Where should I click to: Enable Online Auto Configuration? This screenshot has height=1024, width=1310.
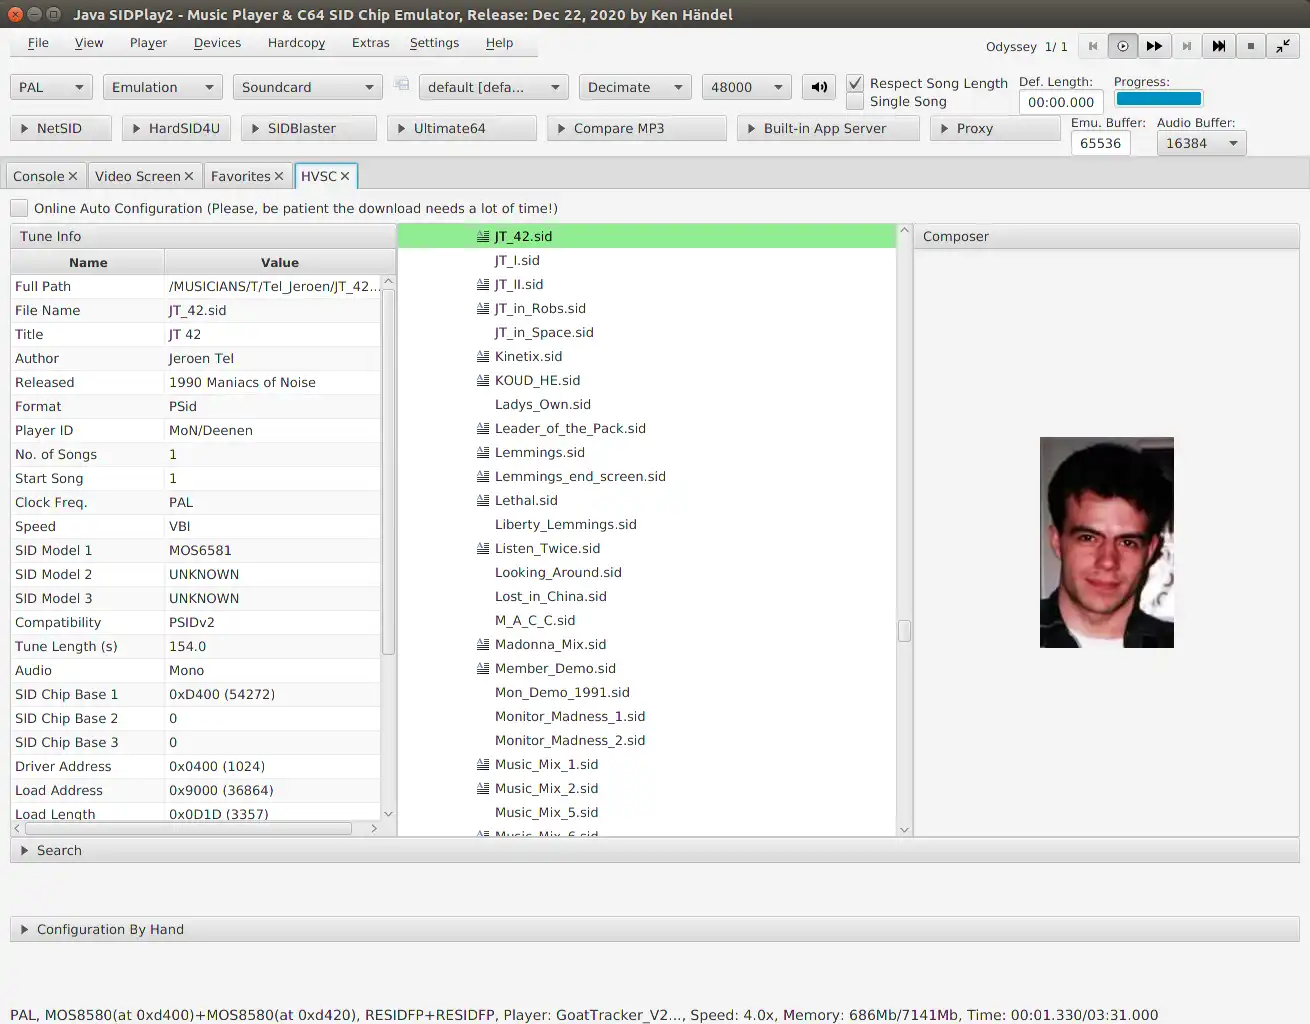pyautogui.click(x=18, y=208)
